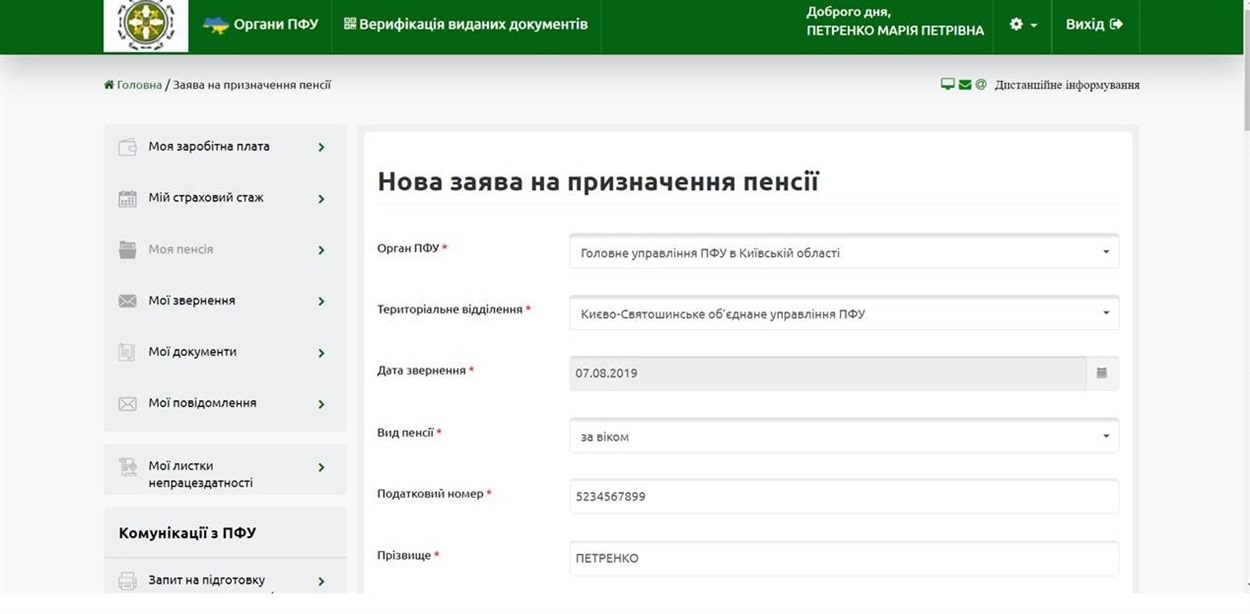This screenshot has height=614, width=1250.
Task: Expand chevron for Моя пенсія
Action: (321, 250)
